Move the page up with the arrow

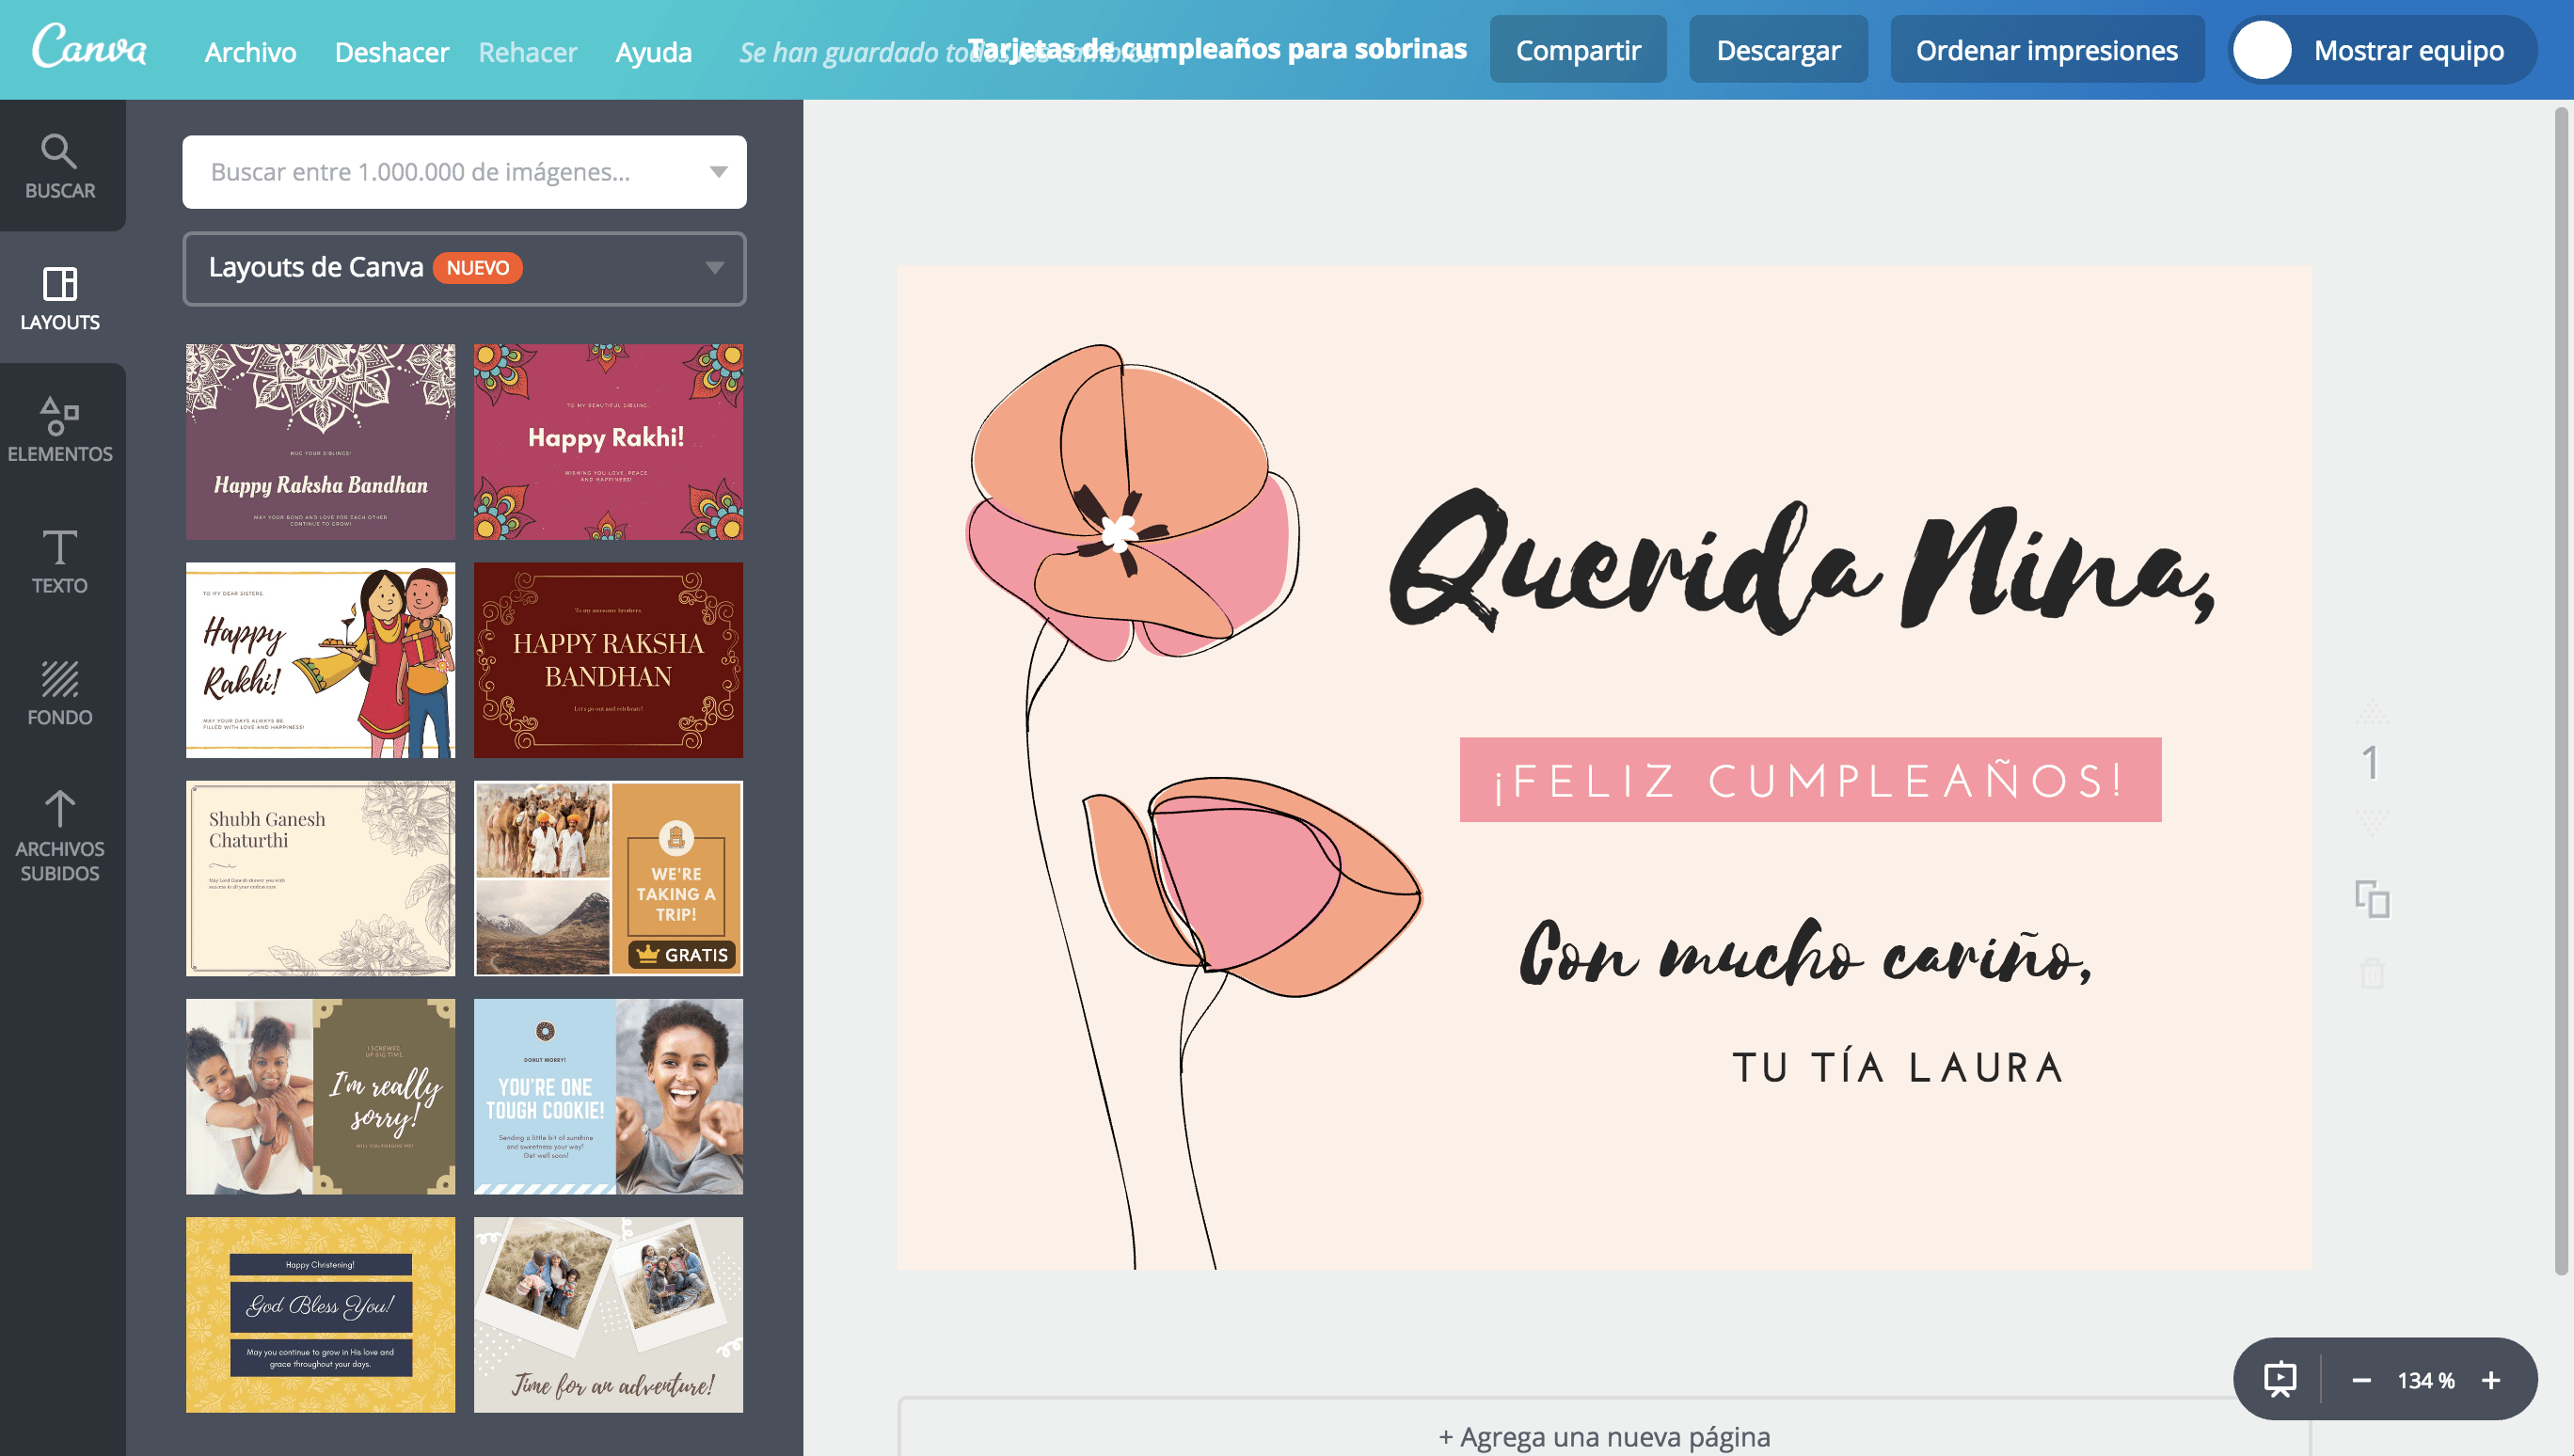tap(2371, 713)
